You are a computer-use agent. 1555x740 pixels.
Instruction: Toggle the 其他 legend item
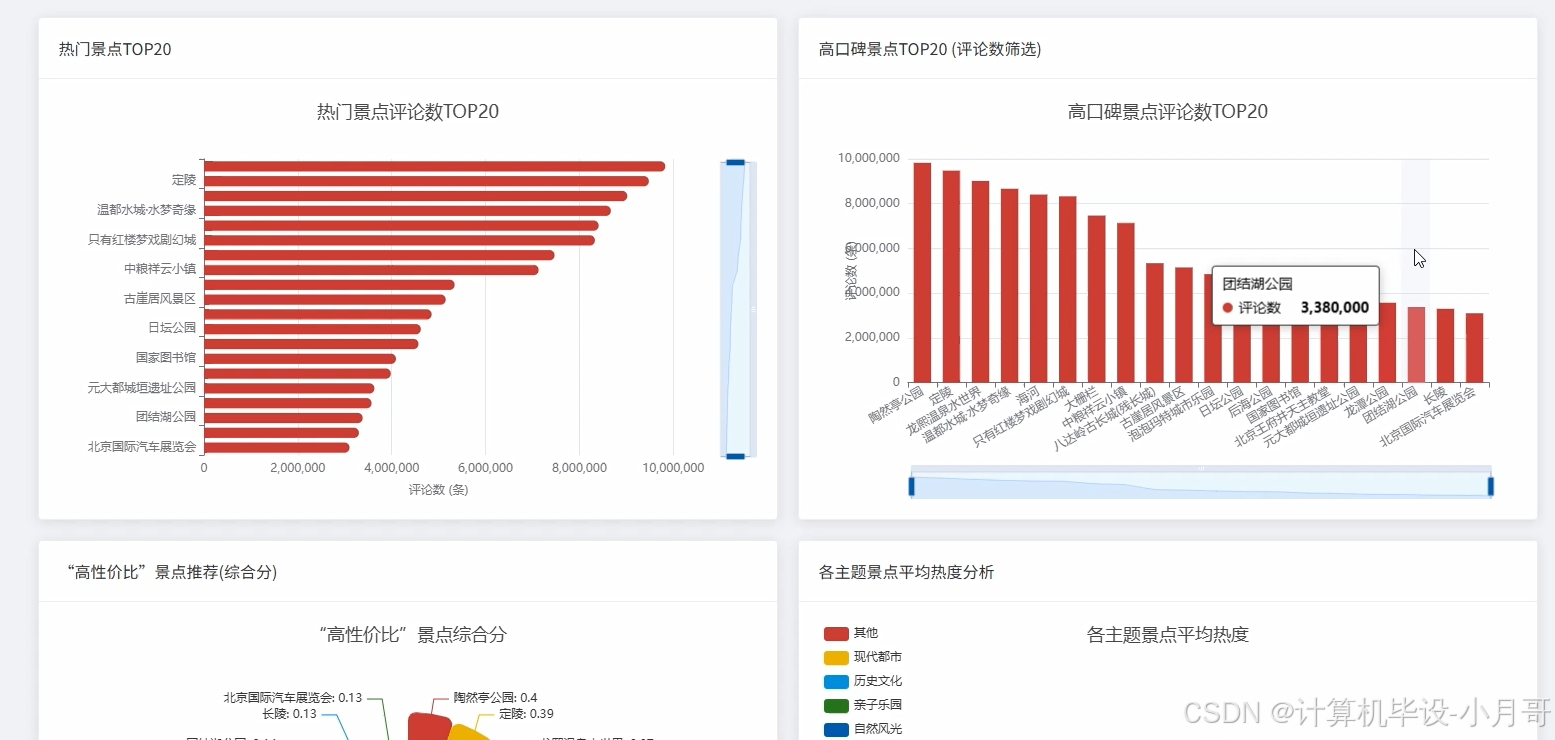850,633
